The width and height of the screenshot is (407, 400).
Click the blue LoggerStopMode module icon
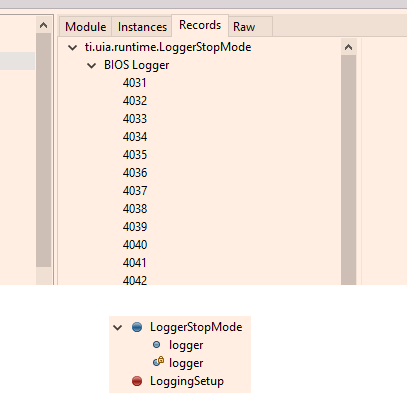tap(137, 327)
